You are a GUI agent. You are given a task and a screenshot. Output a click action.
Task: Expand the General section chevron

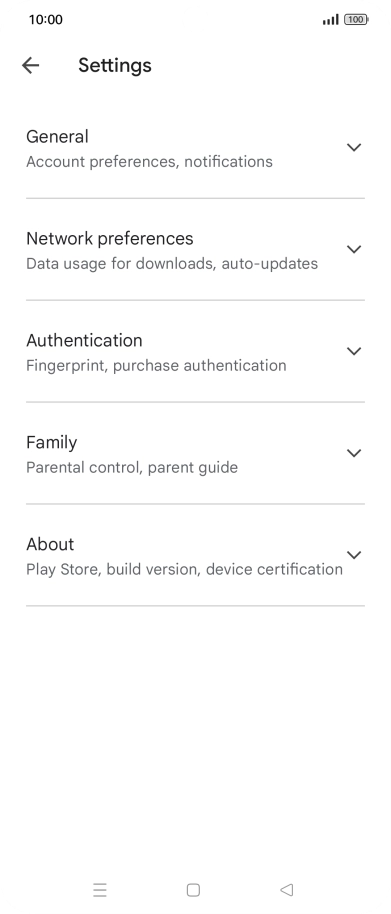click(354, 147)
